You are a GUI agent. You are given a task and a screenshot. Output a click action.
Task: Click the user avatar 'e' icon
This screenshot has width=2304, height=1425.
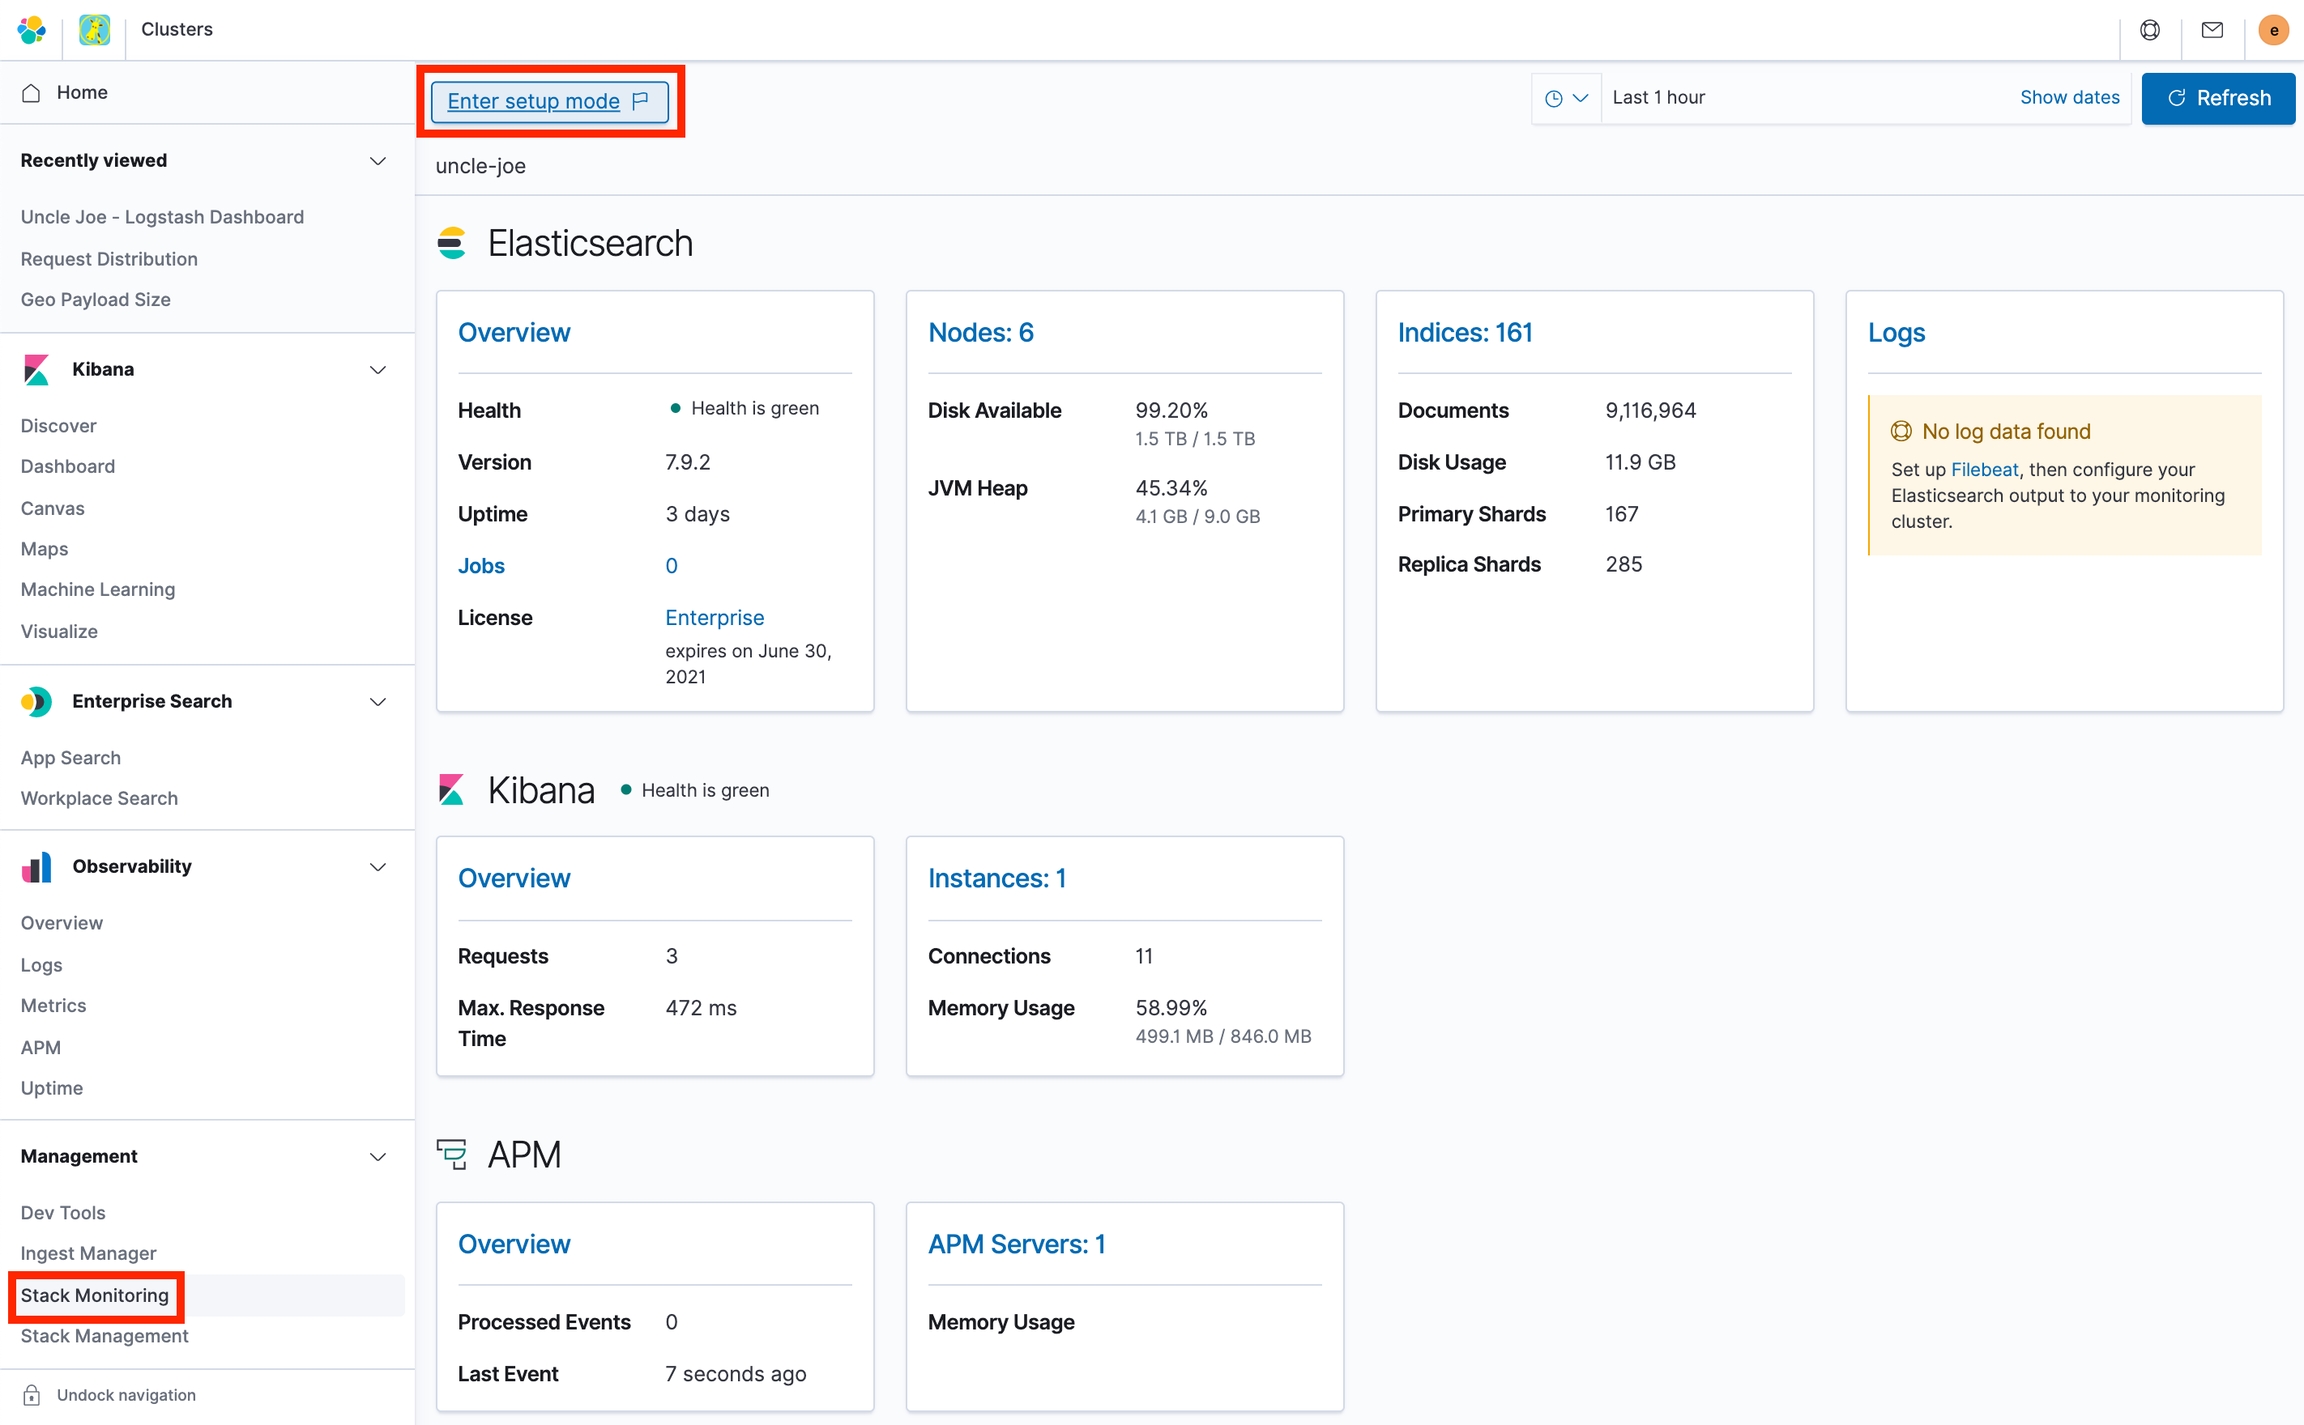pos(2273,30)
